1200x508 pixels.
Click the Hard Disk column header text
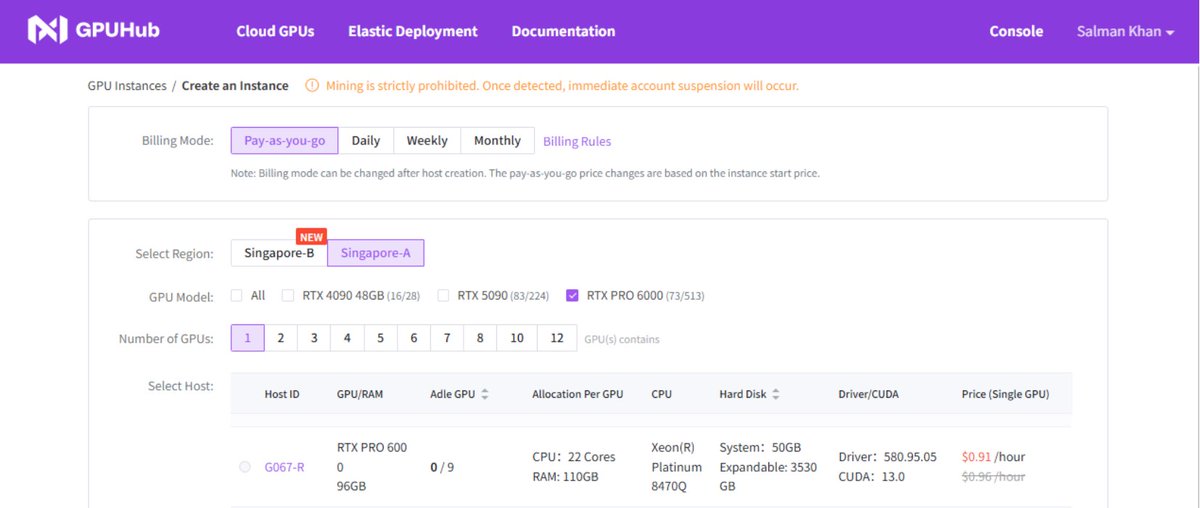point(743,394)
